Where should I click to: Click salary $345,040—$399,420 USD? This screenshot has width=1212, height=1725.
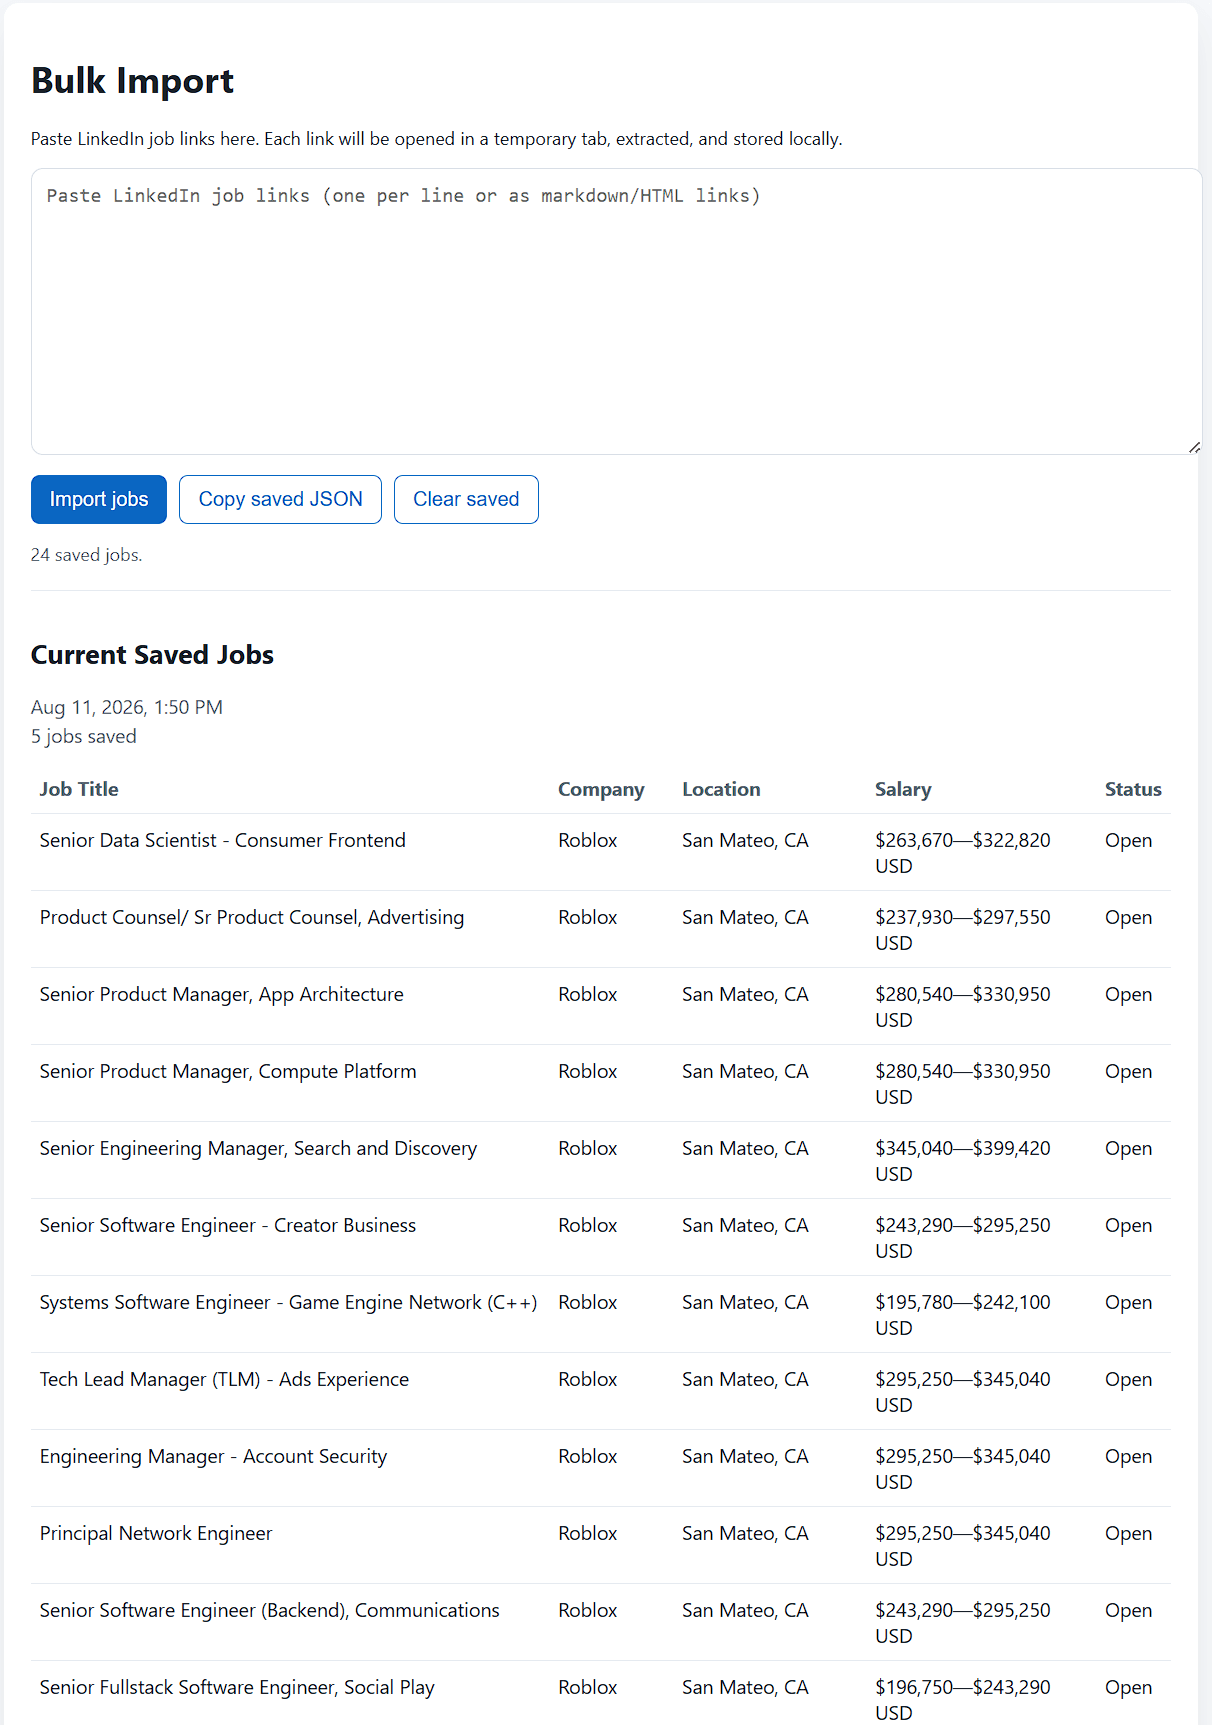click(x=963, y=1161)
